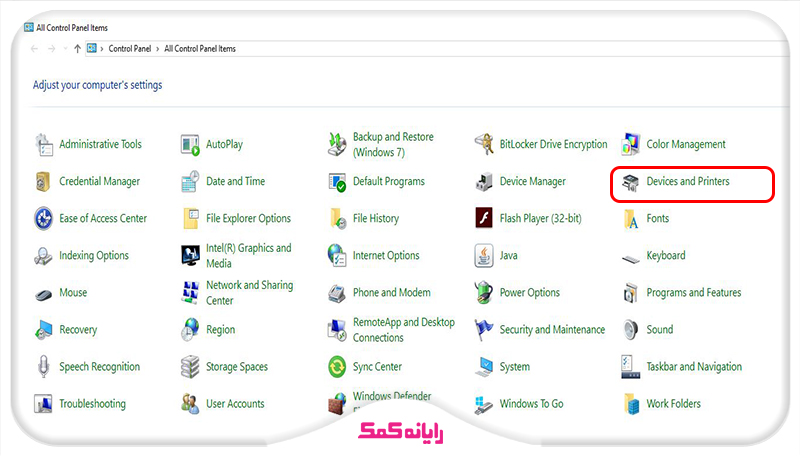
Task: Open the recent locations dropdown arrow
Action: [65, 49]
